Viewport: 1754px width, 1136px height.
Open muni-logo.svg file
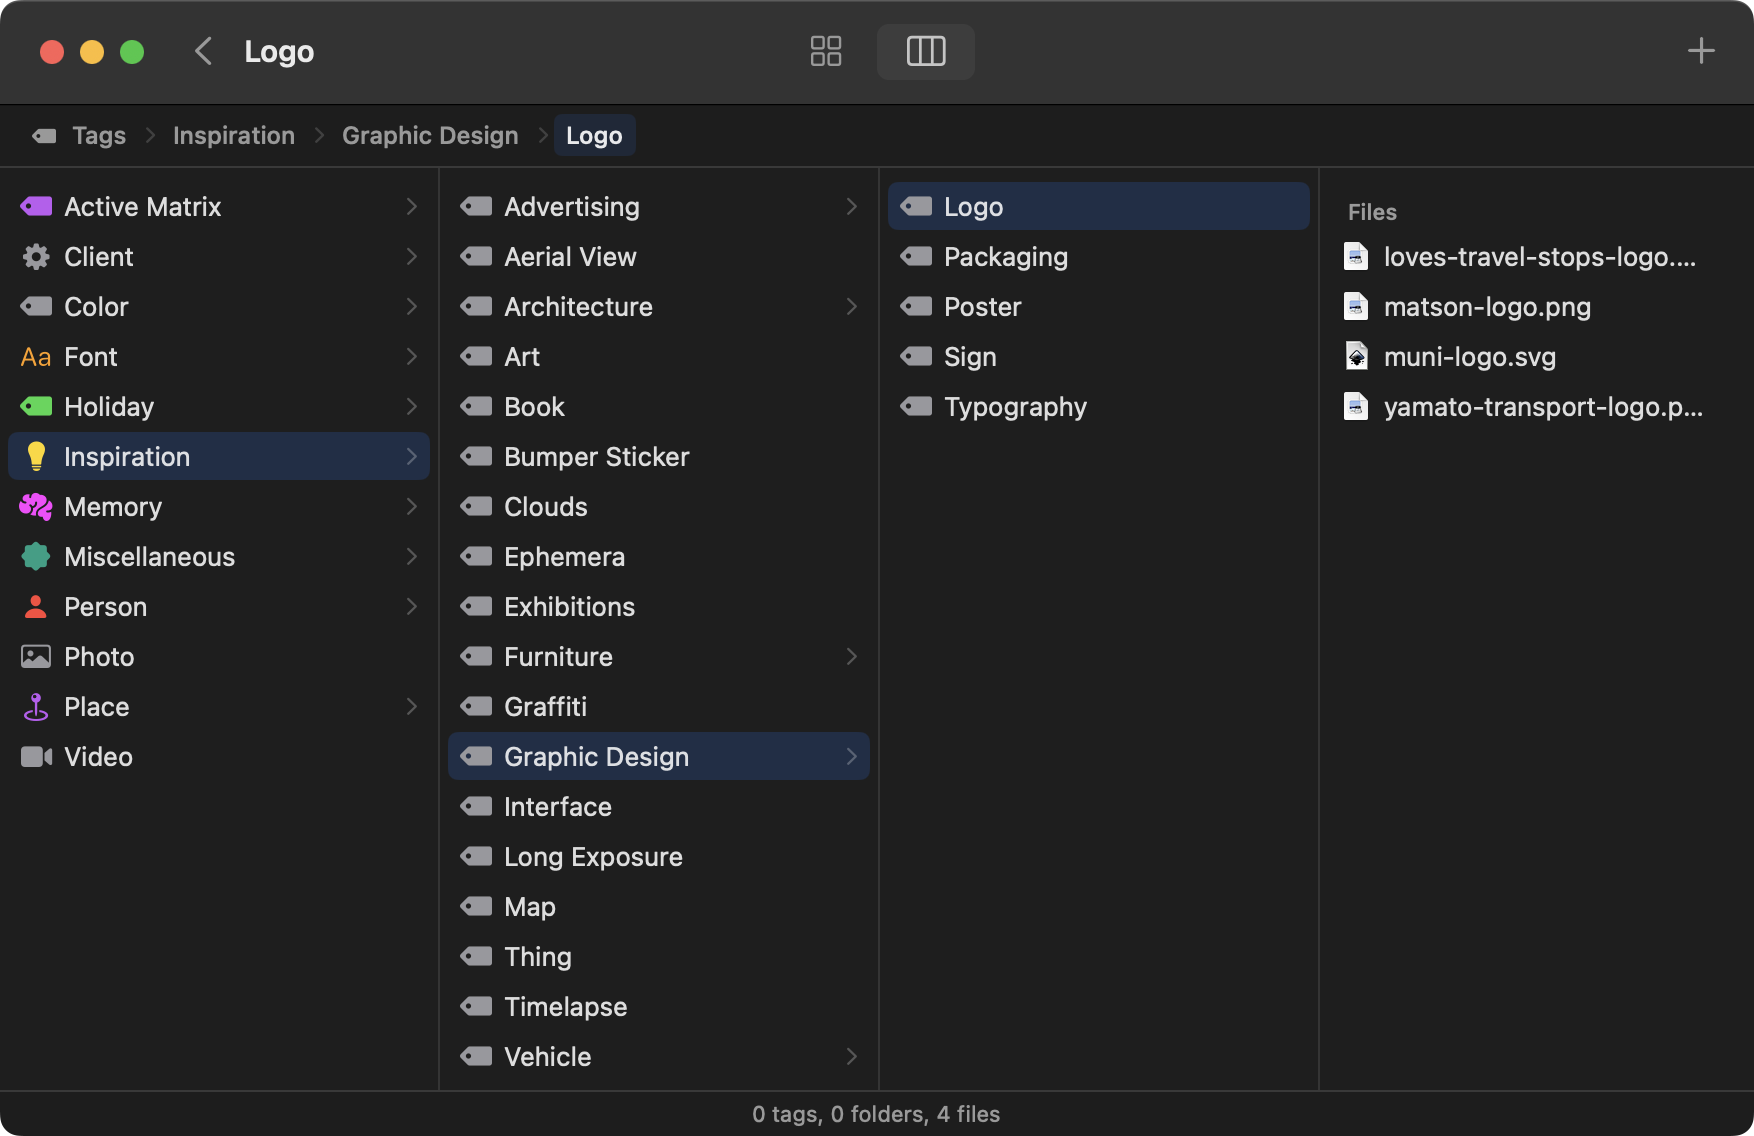pos(1470,356)
